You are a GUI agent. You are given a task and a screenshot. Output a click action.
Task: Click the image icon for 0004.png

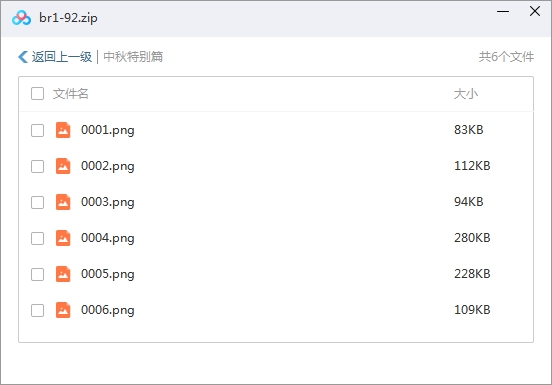(63, 238)
